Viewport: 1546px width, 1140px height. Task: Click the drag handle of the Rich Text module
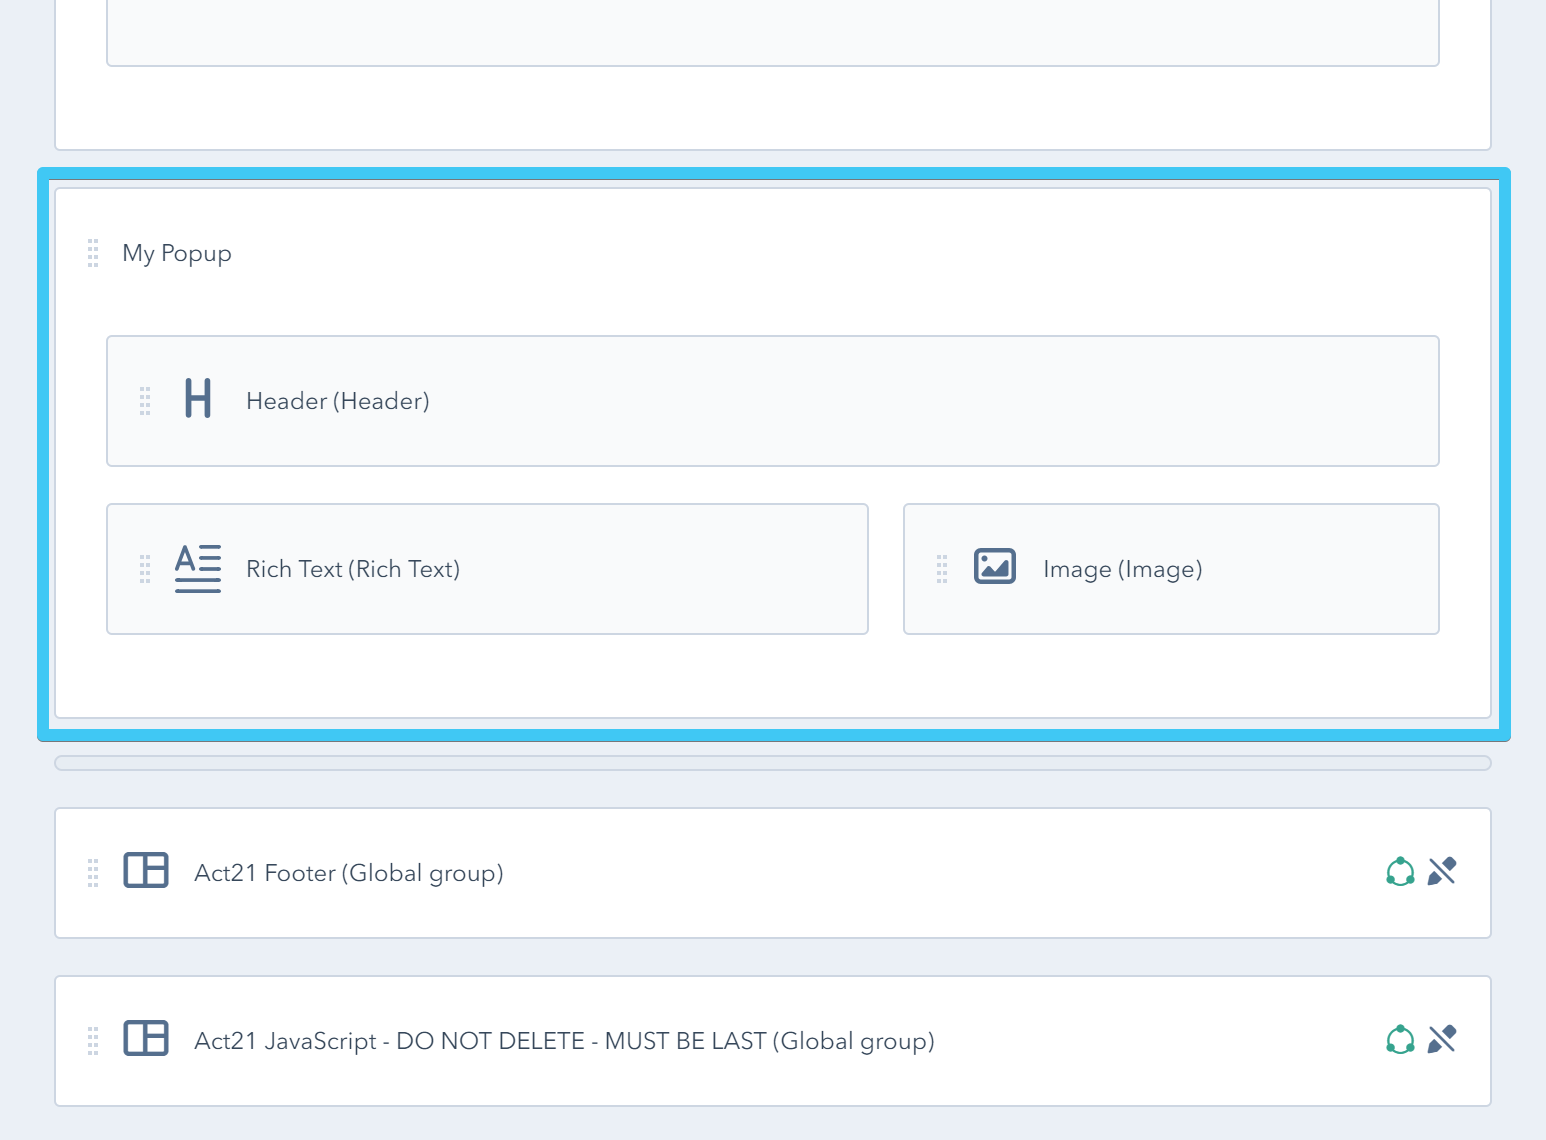click(144, 568)
